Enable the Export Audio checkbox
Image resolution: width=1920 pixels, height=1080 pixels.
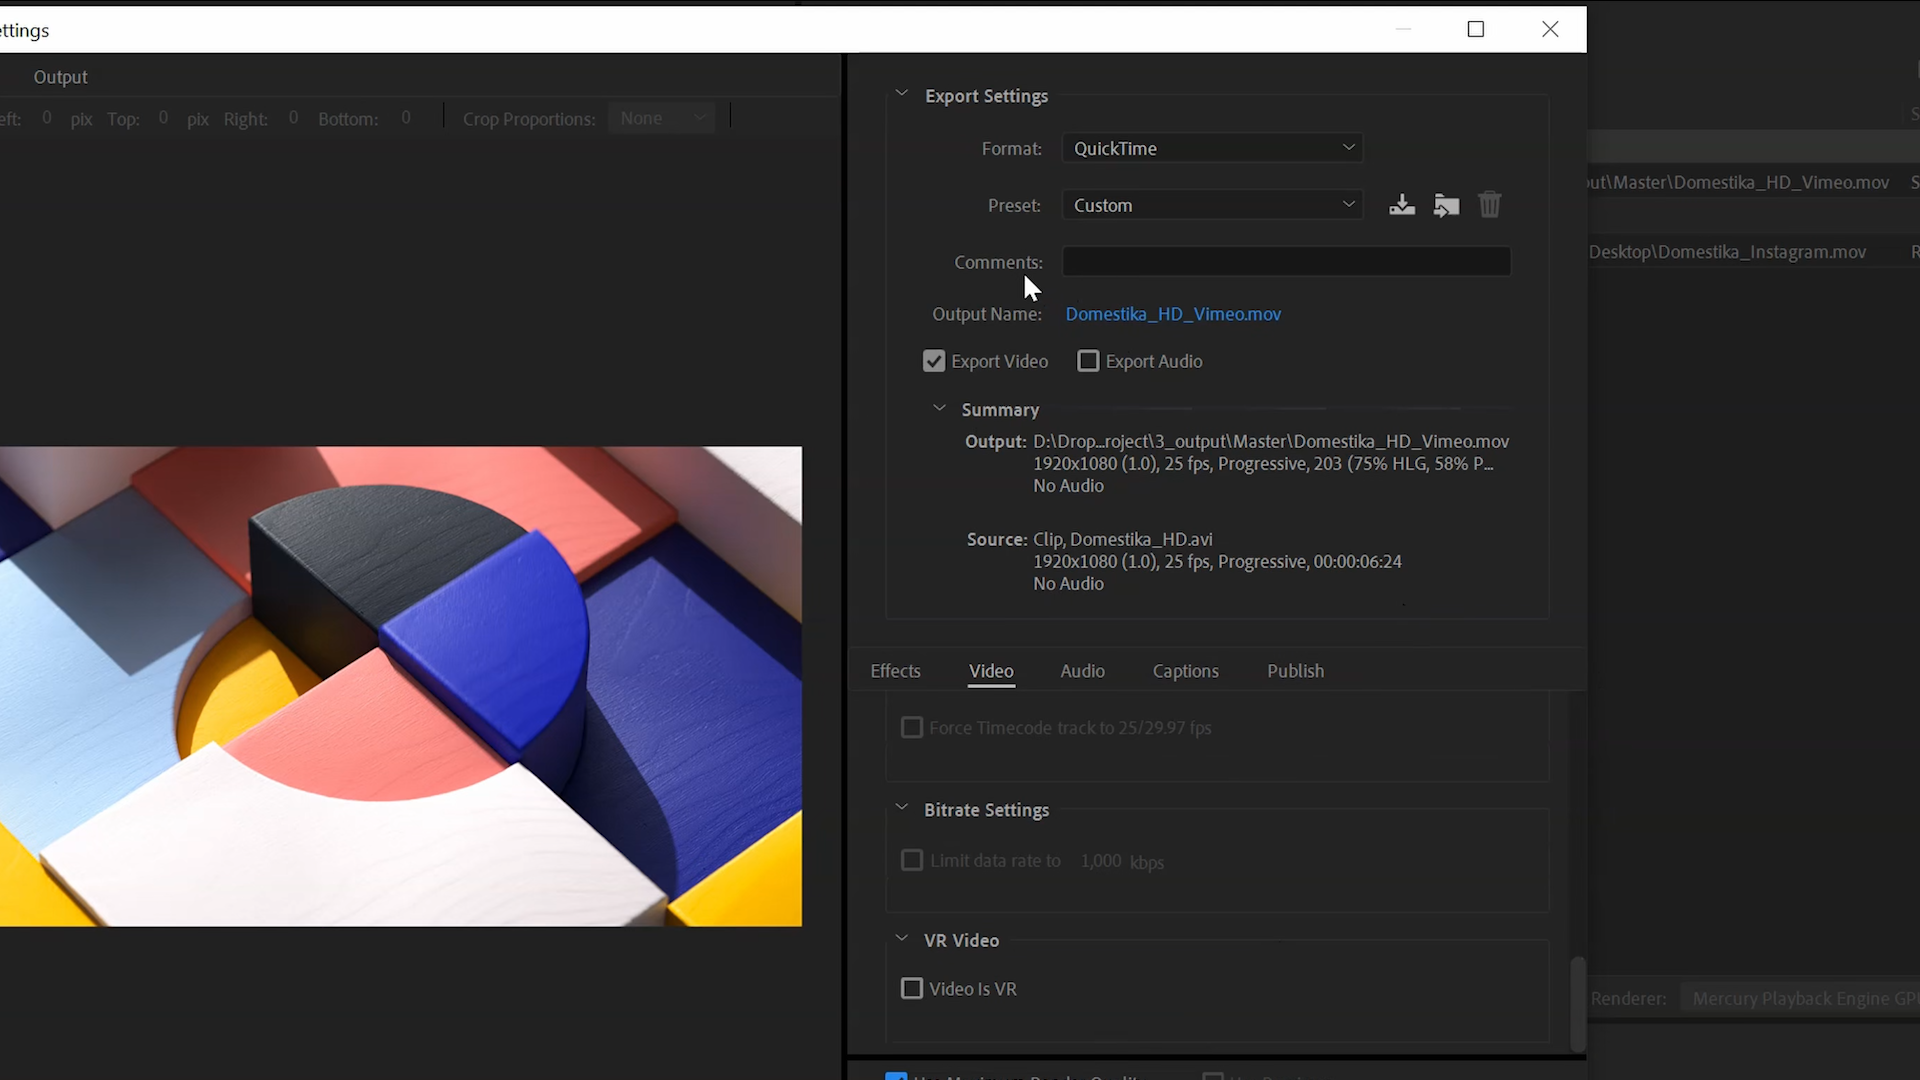(x=1088, y=361)
